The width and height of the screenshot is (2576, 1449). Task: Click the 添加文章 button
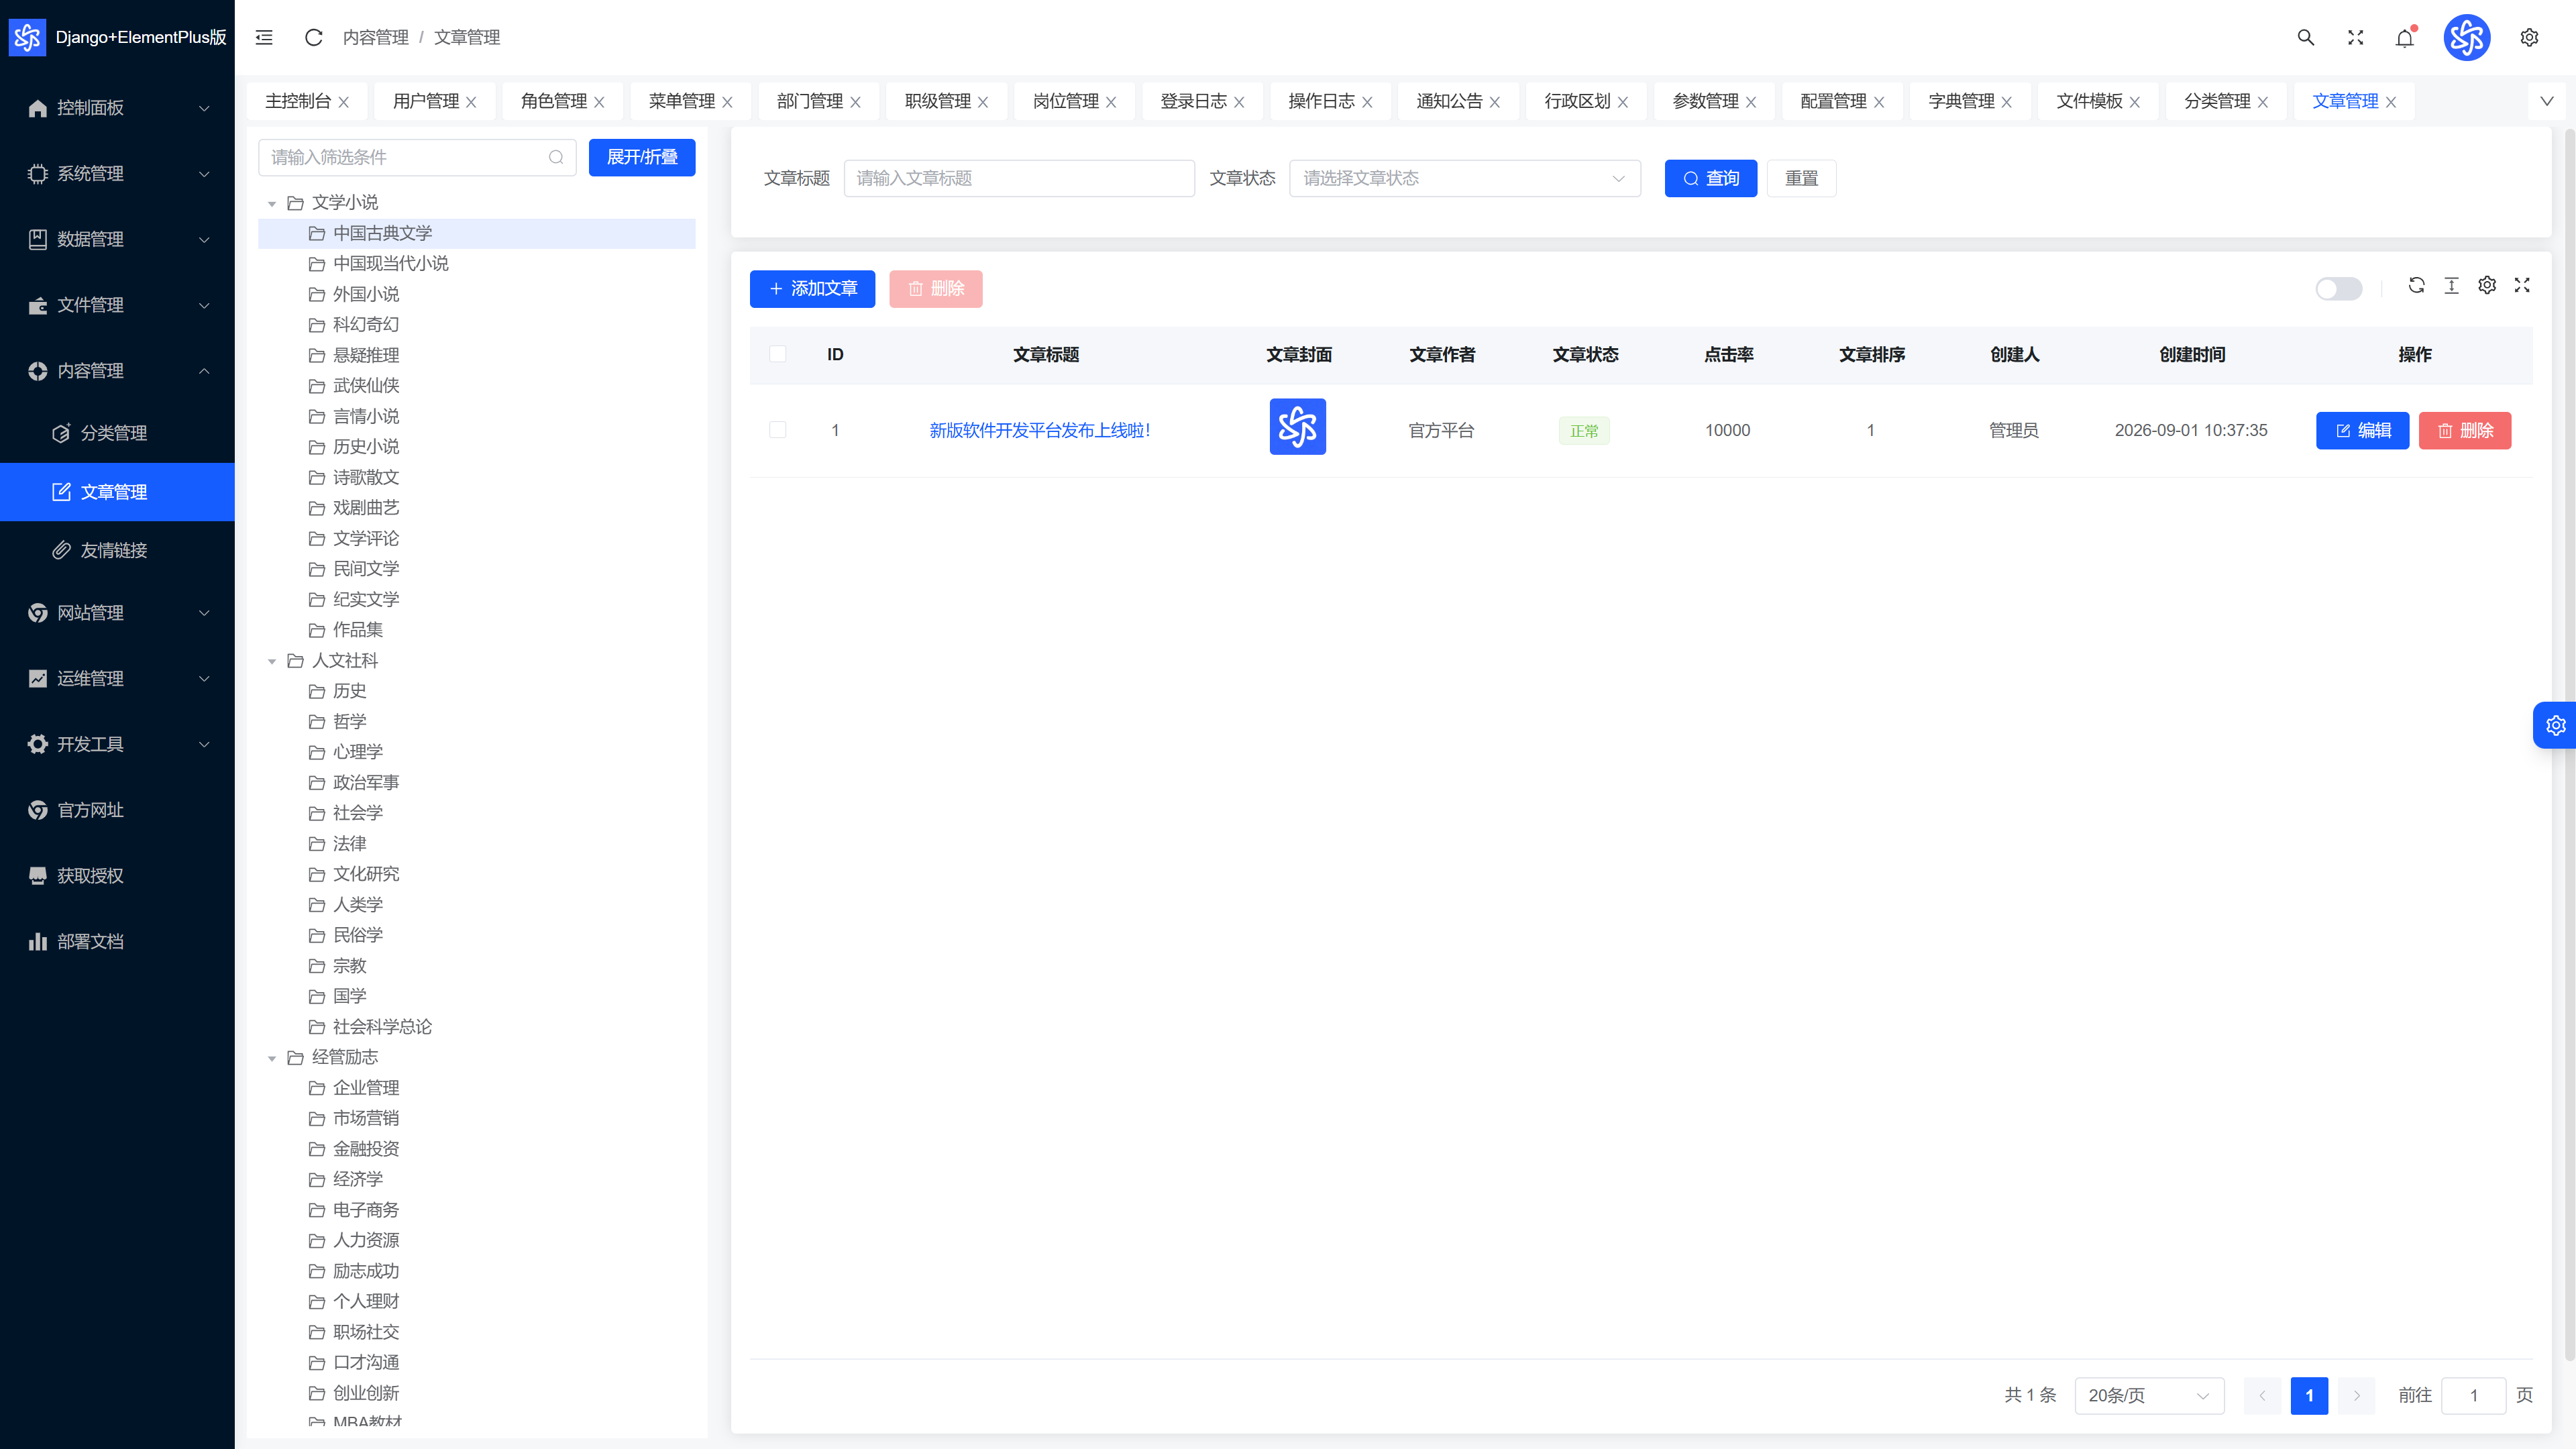(x=812, y=289)
